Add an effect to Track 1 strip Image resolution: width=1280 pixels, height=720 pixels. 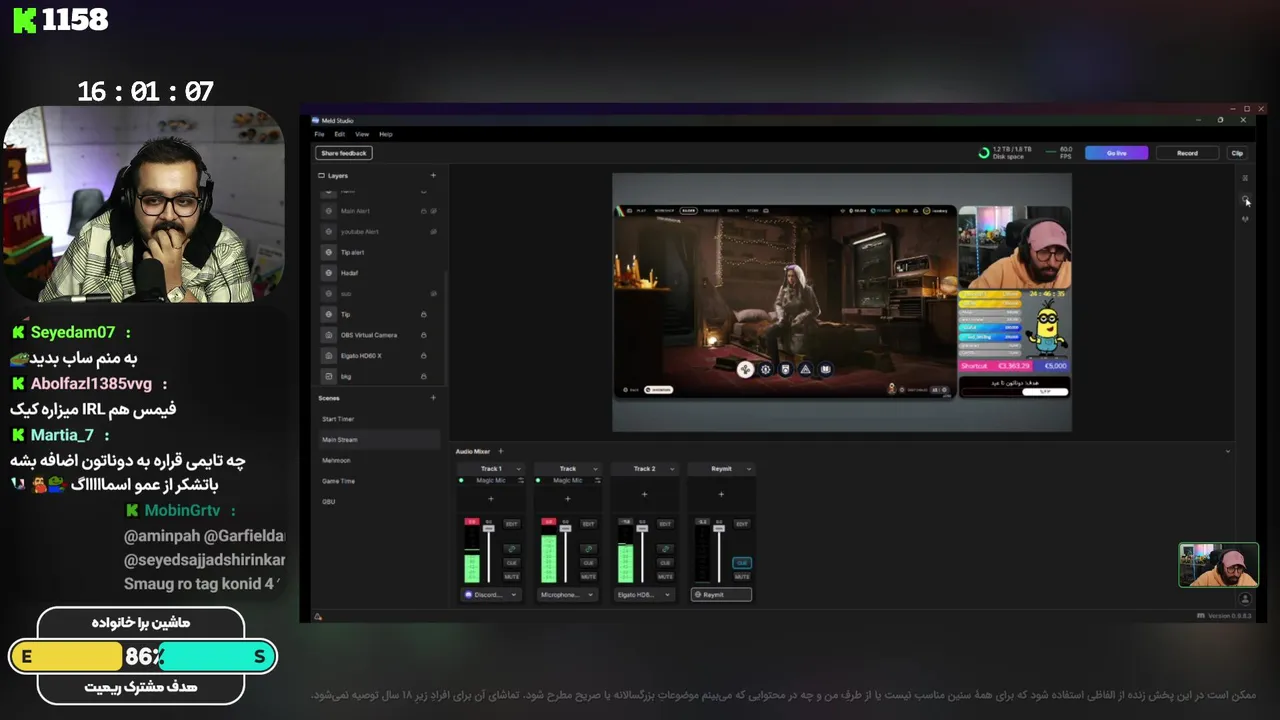coord(491,498)
